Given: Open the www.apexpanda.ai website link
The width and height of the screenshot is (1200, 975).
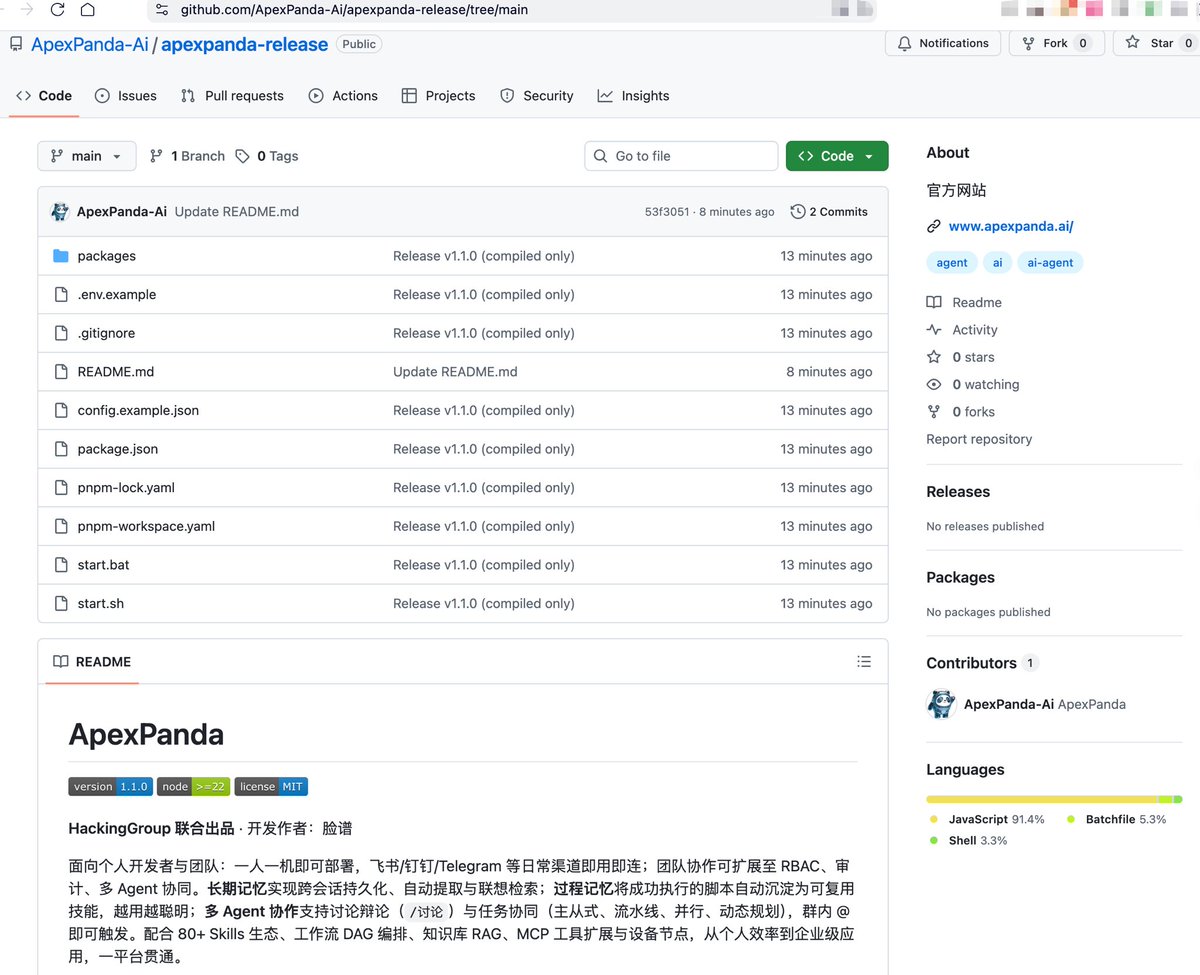Looking at the screenshot, I should click(x=1010, y=226).
